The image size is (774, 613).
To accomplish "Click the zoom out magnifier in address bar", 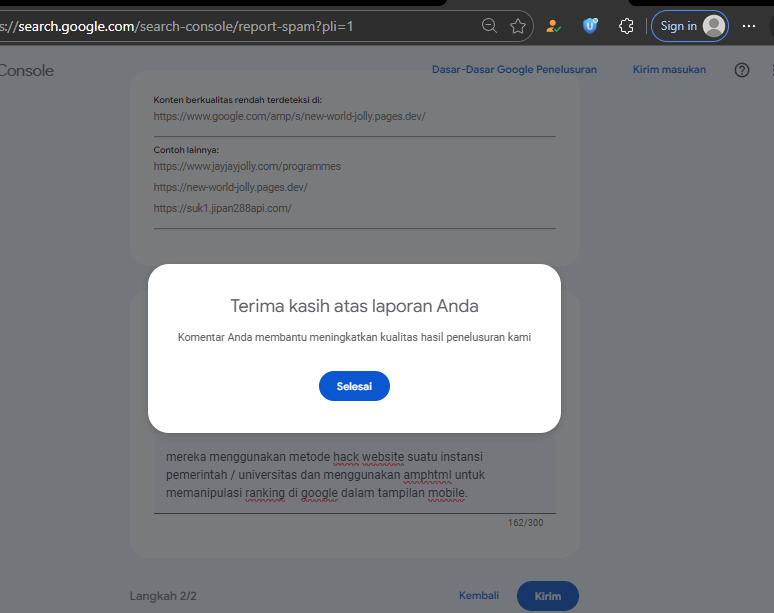I will tap(489, 26).
